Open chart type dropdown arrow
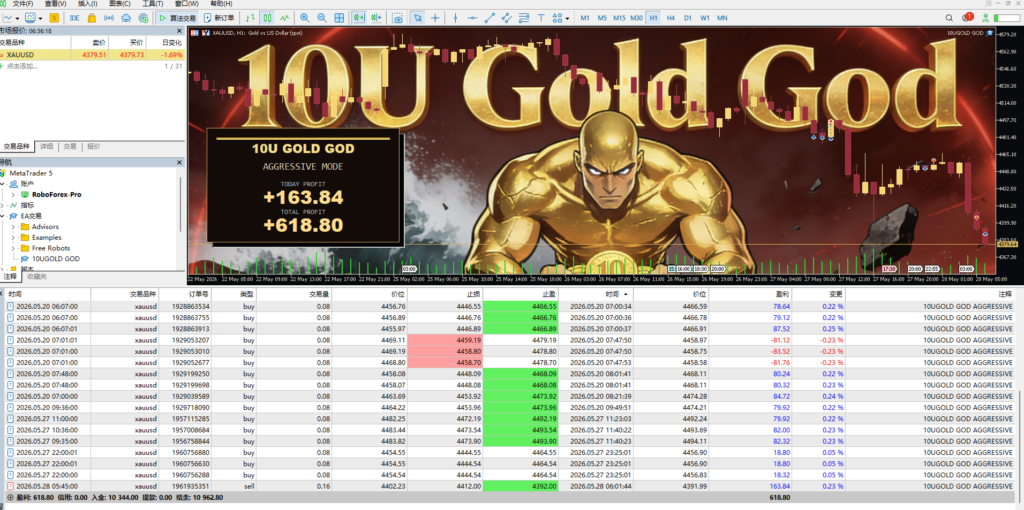1024x510 pixels. point(18,18)
